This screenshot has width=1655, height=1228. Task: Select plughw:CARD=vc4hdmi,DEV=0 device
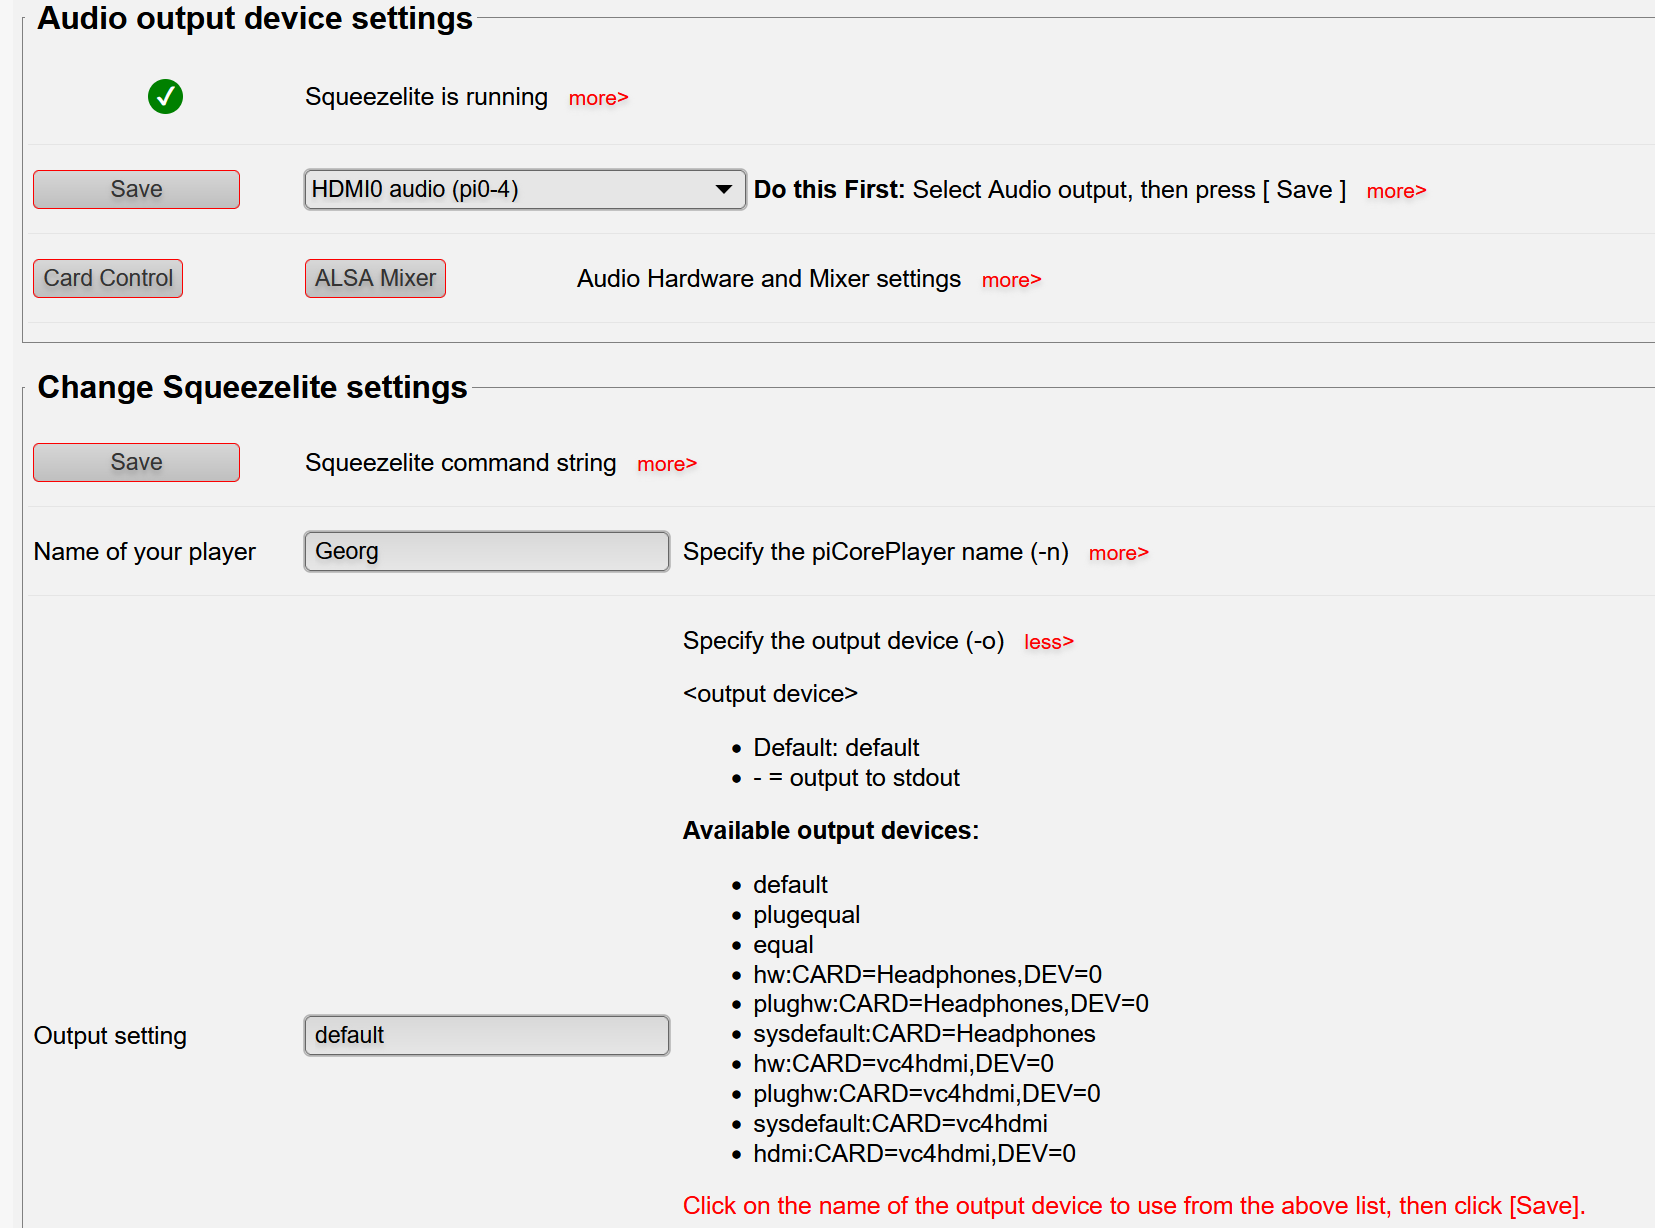[927, 1094]
